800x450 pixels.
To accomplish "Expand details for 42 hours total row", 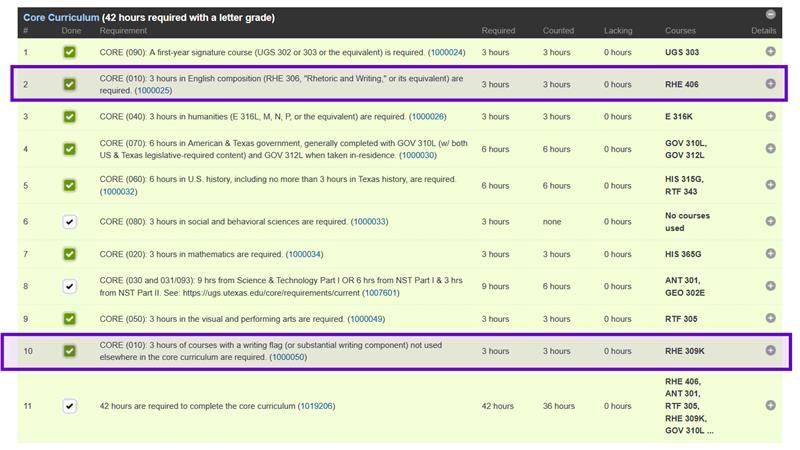I will coord(770,405).
